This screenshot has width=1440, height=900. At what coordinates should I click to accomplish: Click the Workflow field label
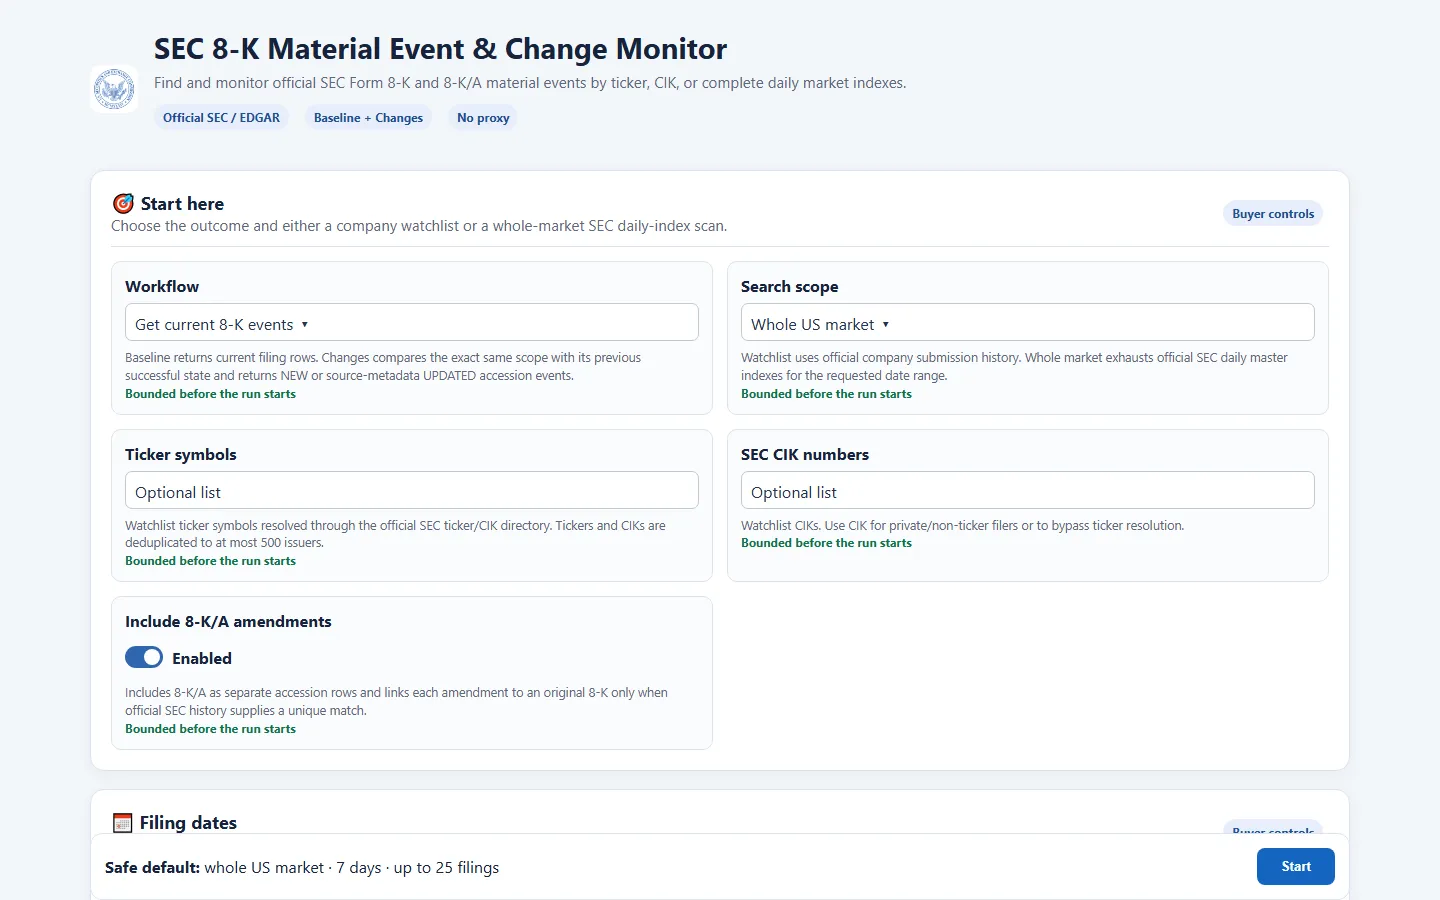[162, 286]
